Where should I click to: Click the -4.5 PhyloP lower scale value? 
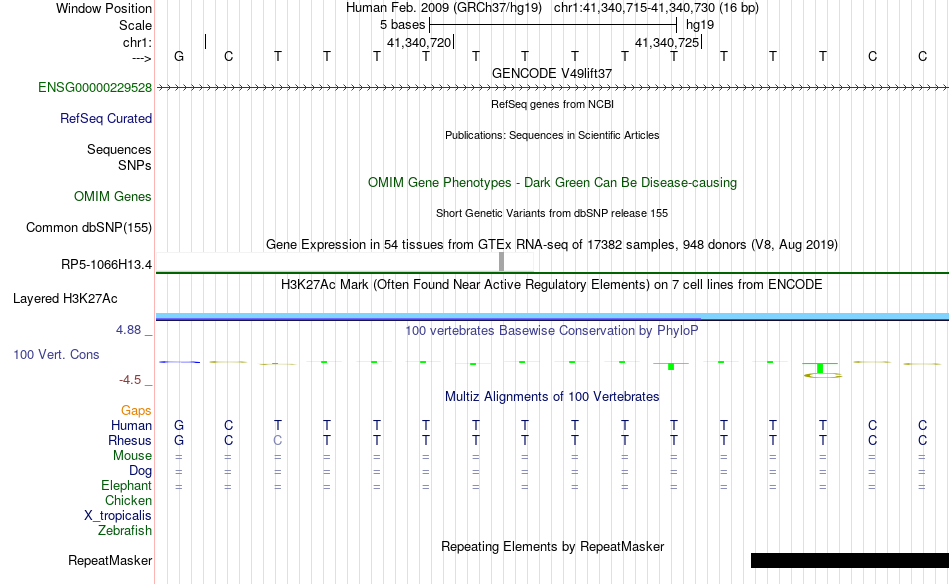(130, 380)
